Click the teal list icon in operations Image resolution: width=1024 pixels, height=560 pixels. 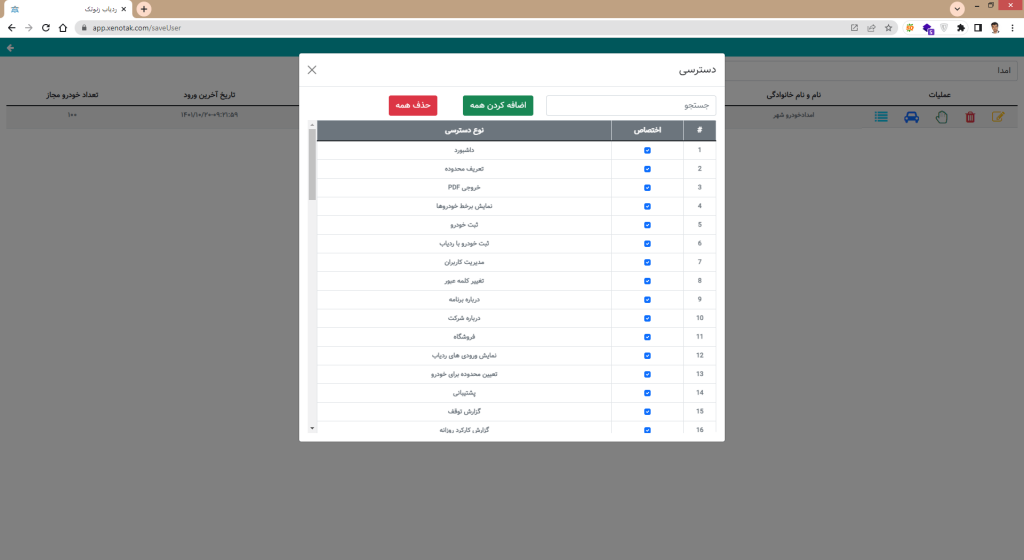881,117
